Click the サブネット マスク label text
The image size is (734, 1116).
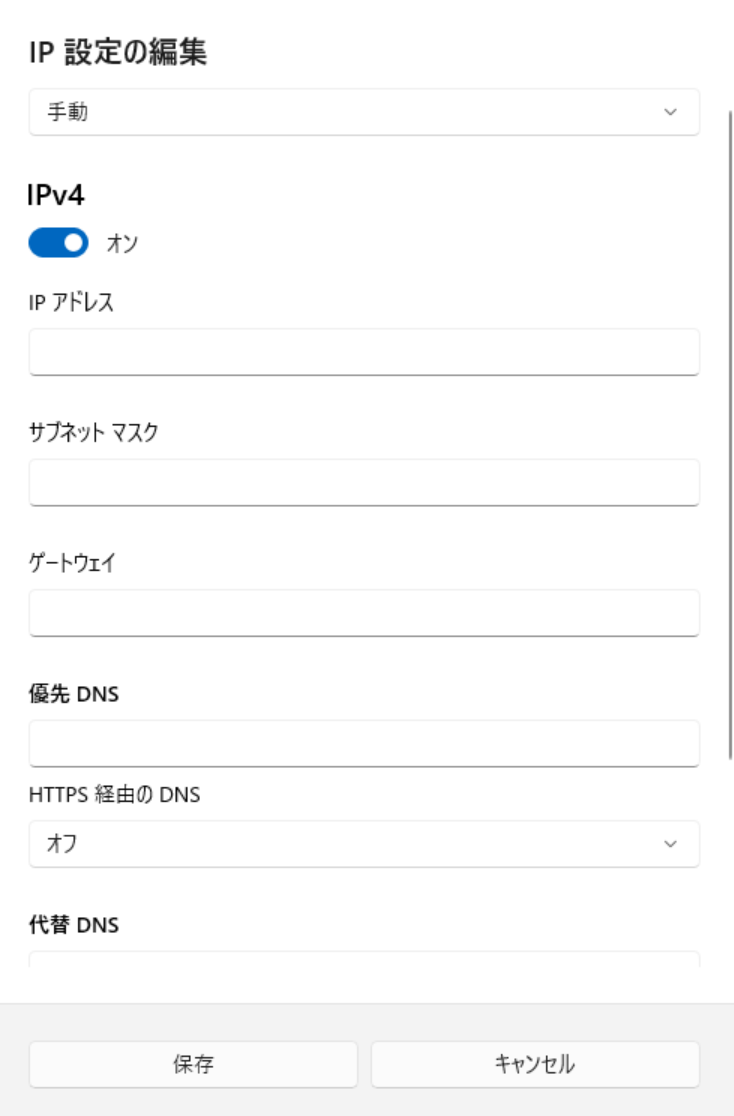[x=93, y=432]
